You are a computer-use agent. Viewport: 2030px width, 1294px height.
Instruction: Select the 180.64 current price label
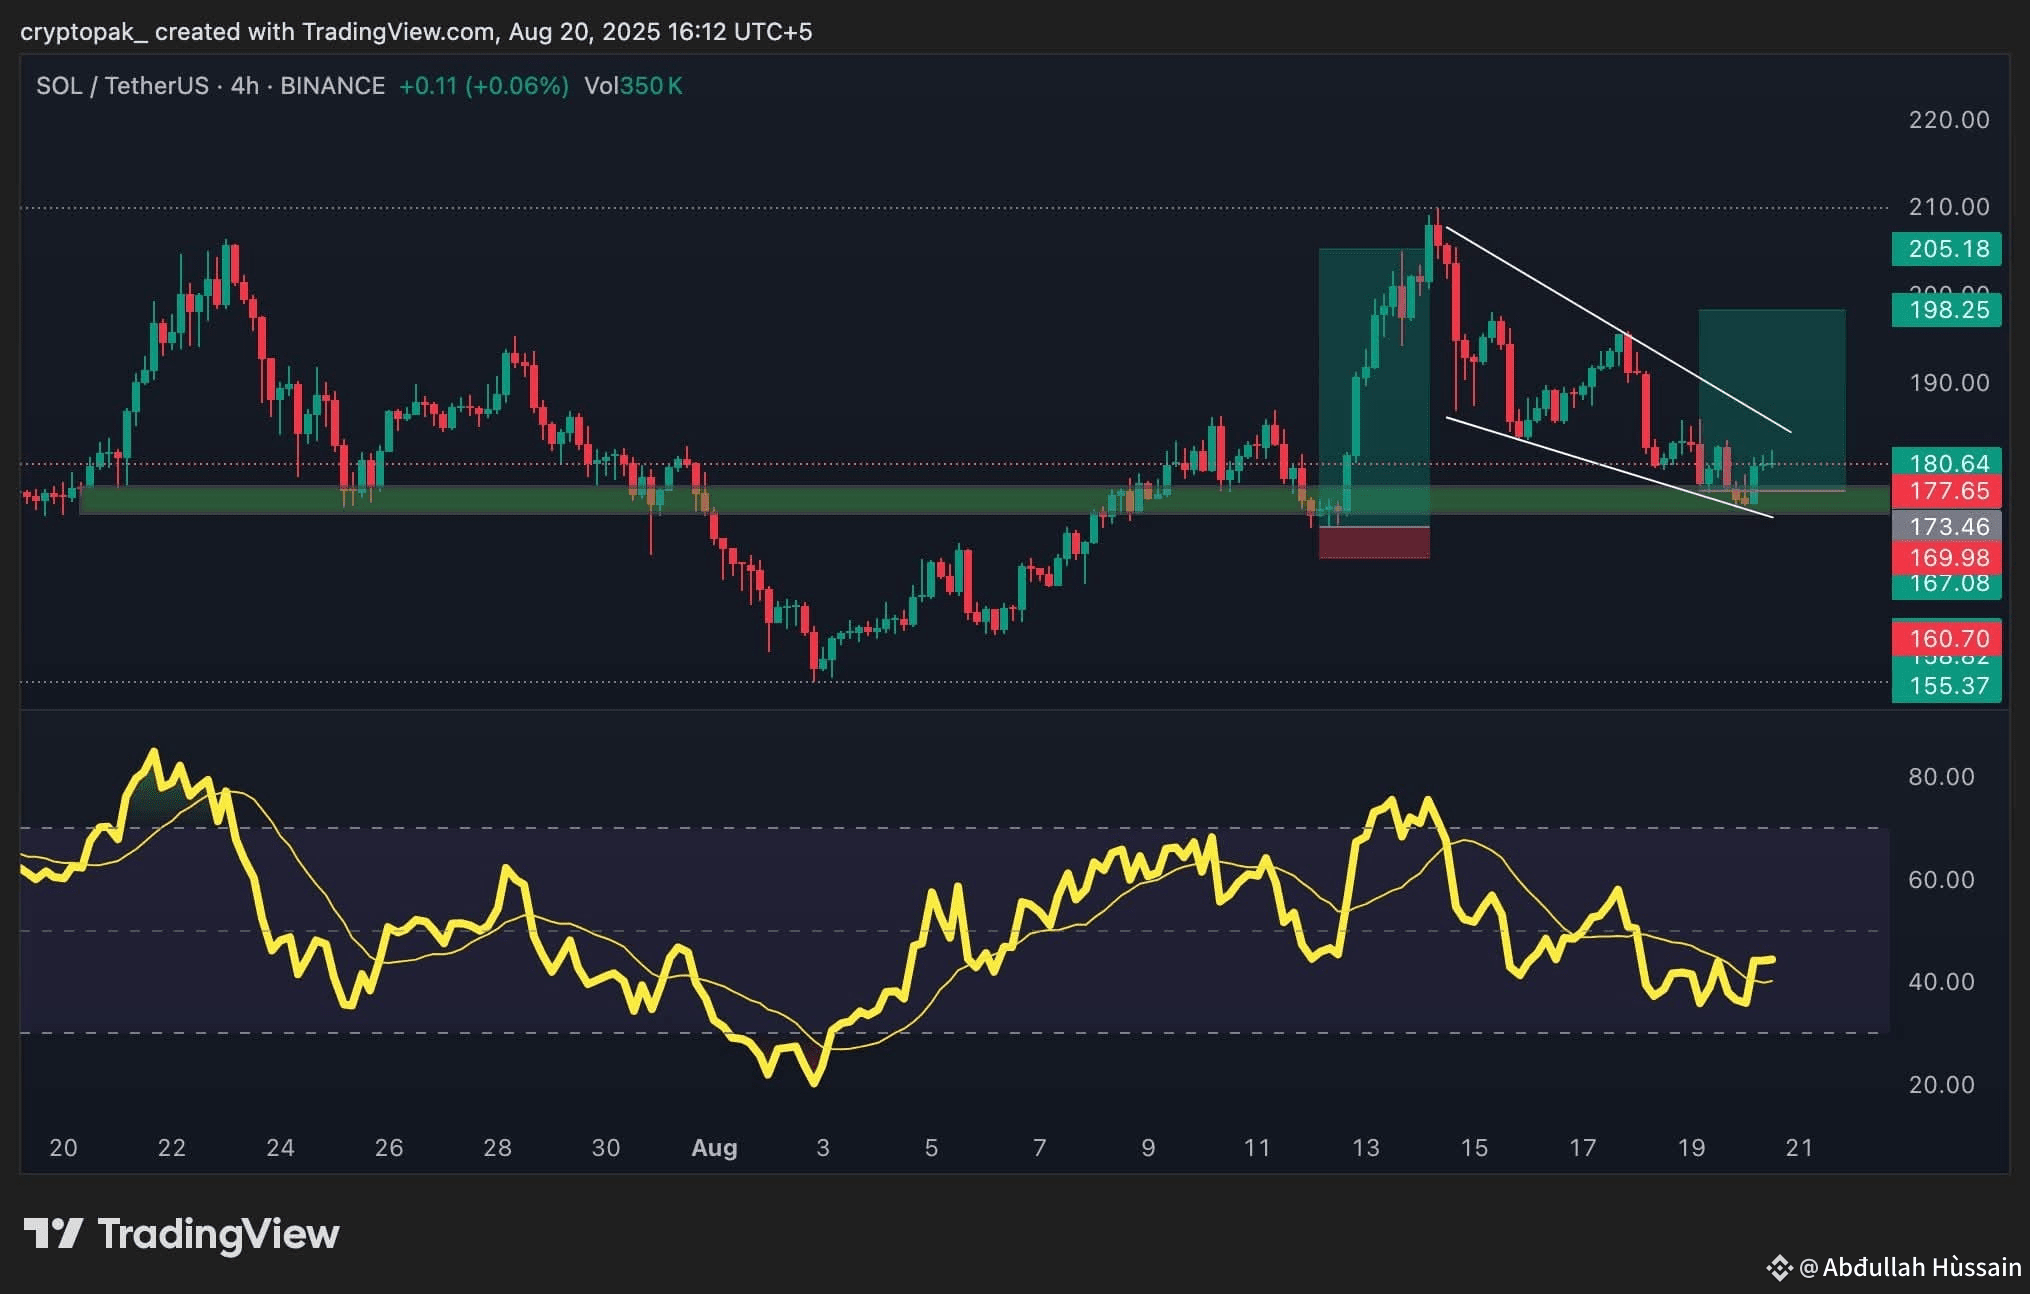click(1946, 462)
